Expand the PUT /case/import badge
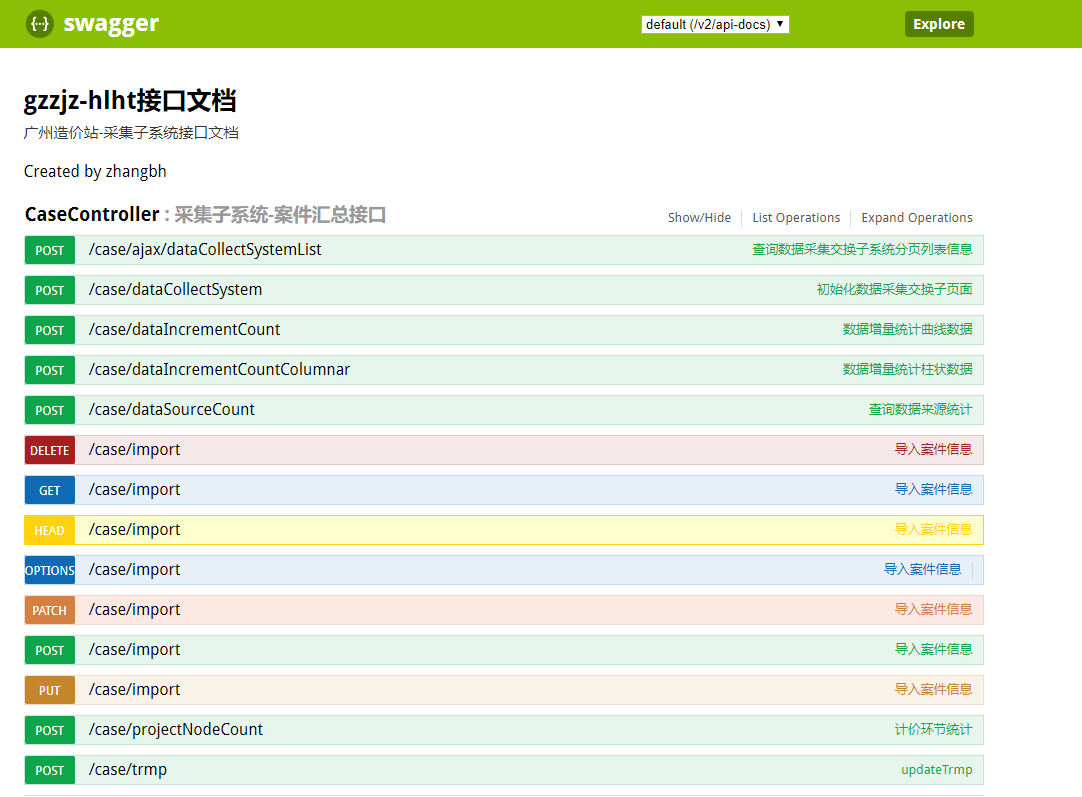 [50, 691]
